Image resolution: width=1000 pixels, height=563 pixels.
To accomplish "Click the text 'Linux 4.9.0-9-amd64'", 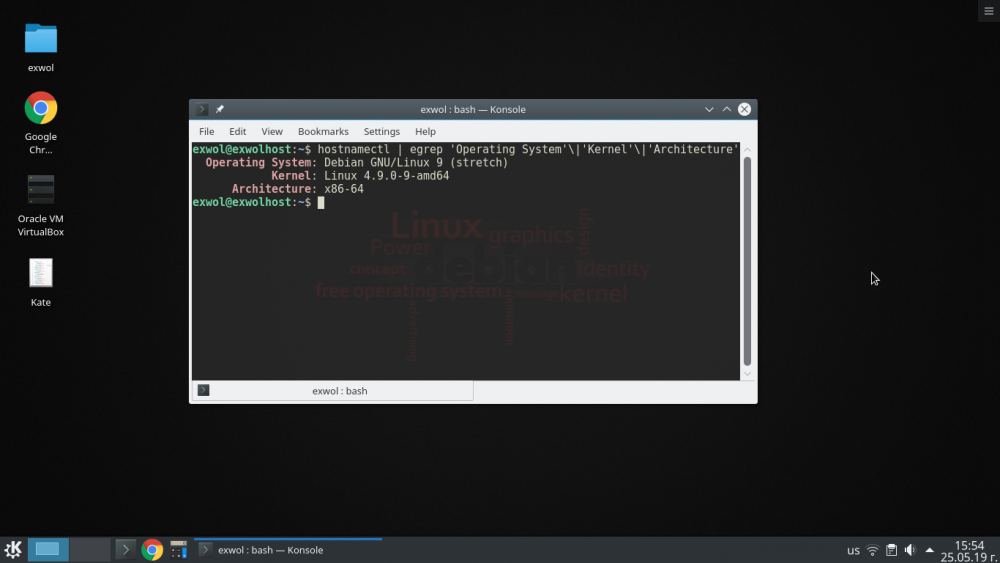I will click(386, 175).
